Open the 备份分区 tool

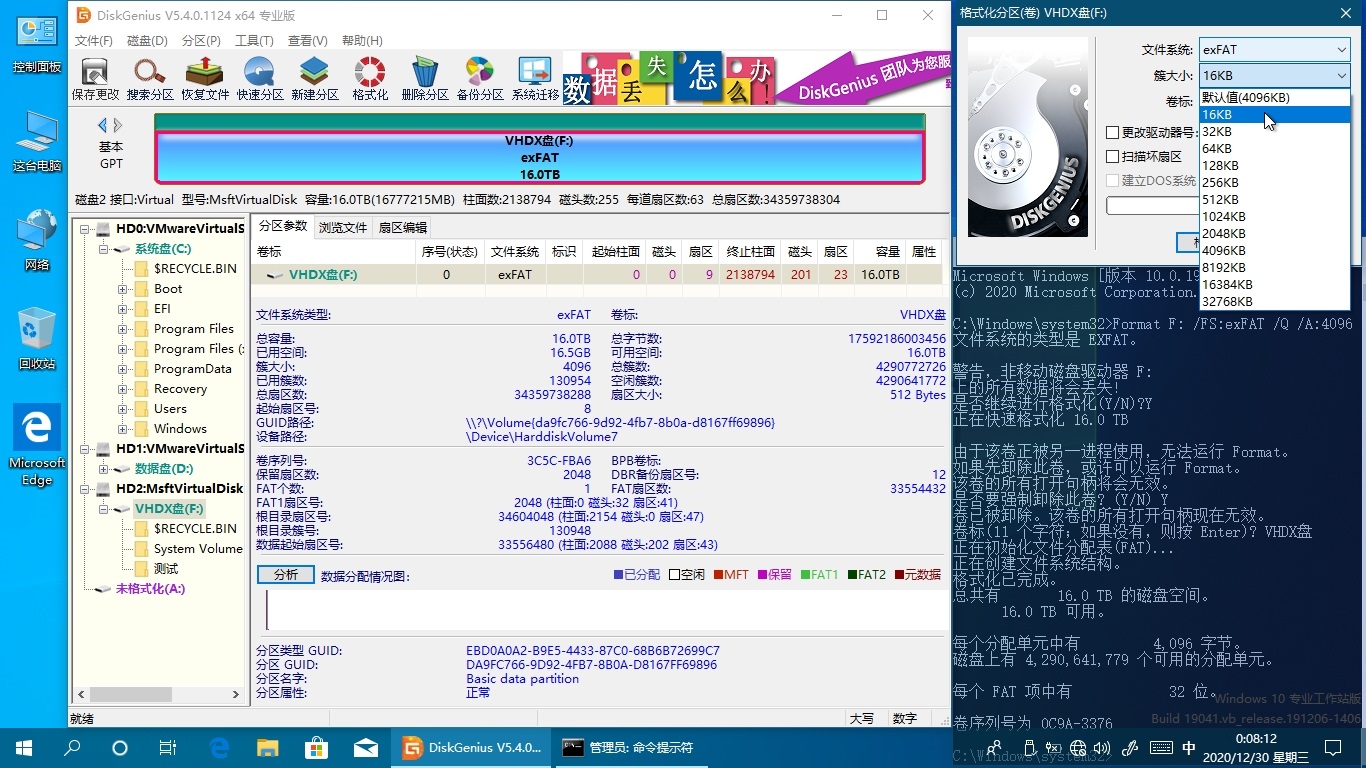(x=480, y=79)
